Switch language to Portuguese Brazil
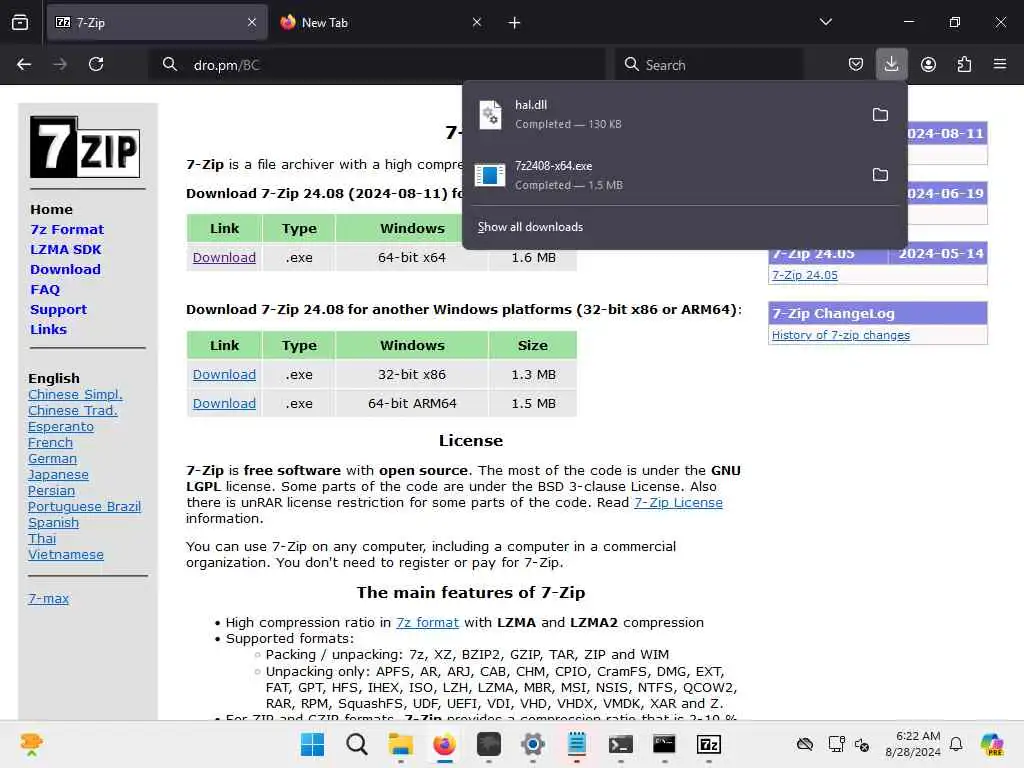The image size is (1024, 768). pos(84,506)
